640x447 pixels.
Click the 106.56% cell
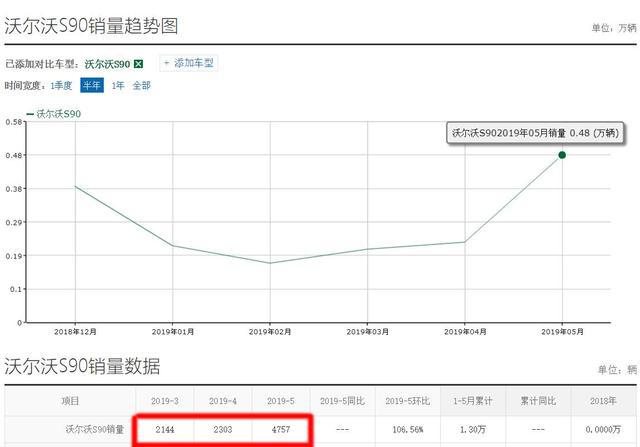tap(408, 429)
